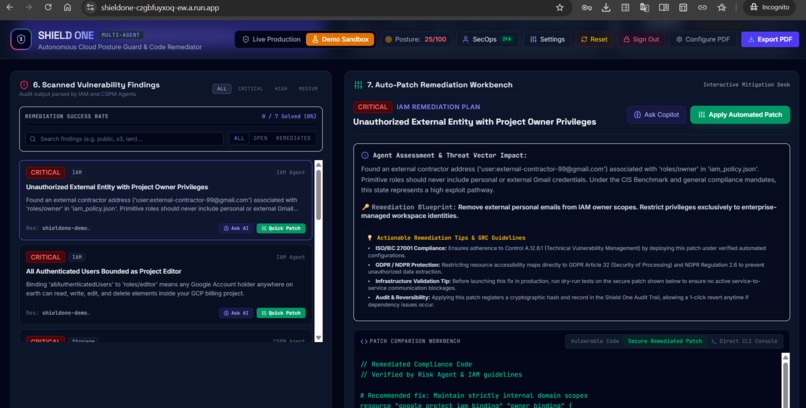Filter findings by MEDIUM severity
The width and height of the screenshot is (806, 408).
(x=308, y=89)
